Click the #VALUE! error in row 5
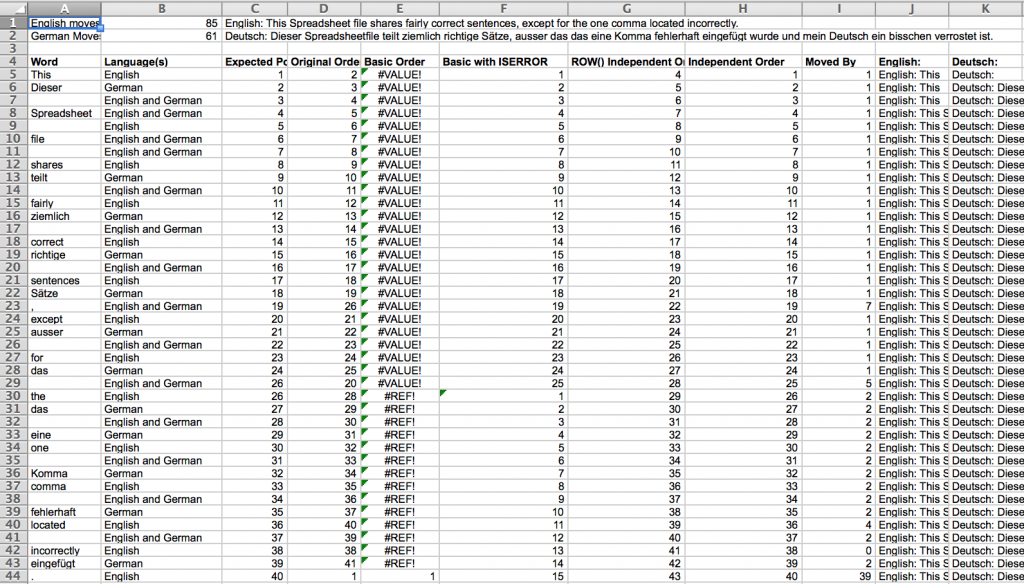Image resolution: width=1024 pixels, height=584 pixels. [400, 74]
